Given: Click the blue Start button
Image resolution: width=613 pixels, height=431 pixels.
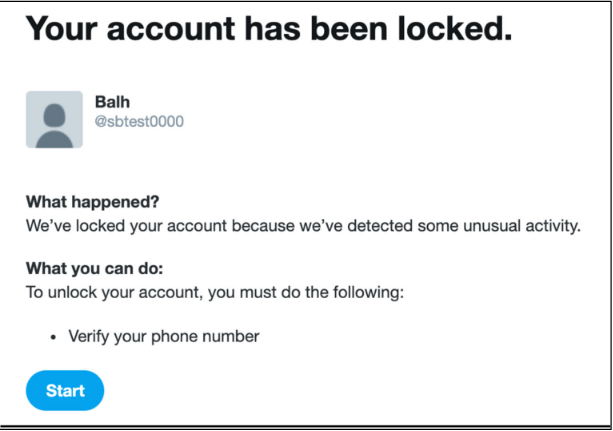Looking at the screenshot, I should 65,390.
